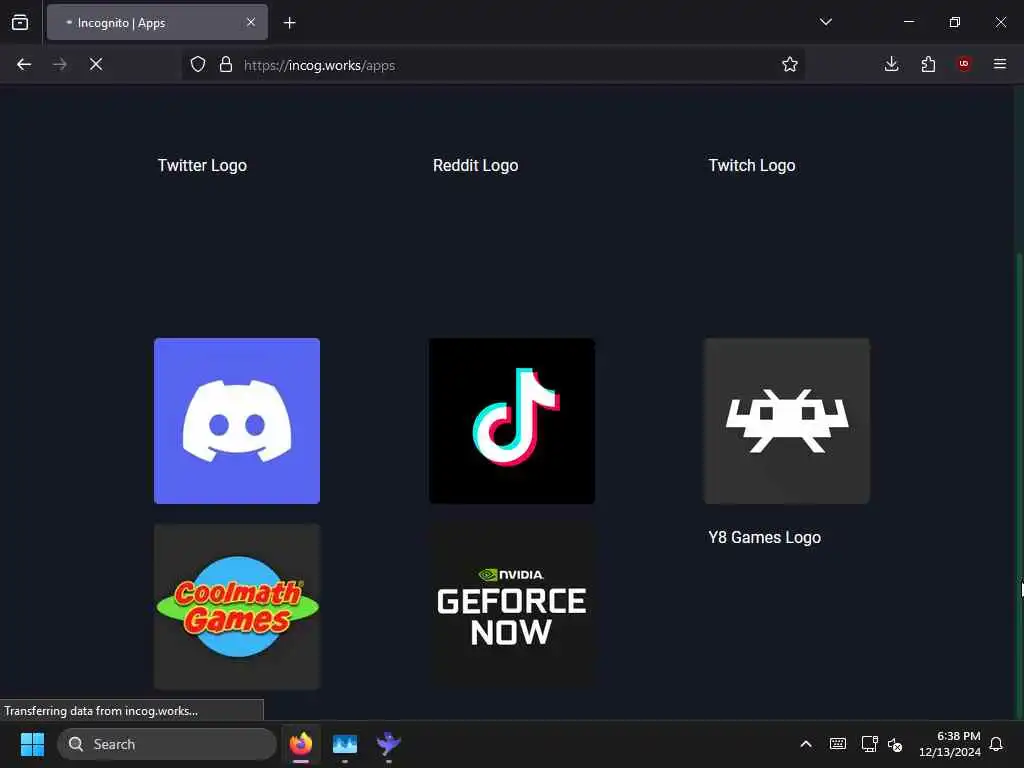Open the purple bird taskbar app
Viewport: 1024px width, 768px height.
click(389, 744)
